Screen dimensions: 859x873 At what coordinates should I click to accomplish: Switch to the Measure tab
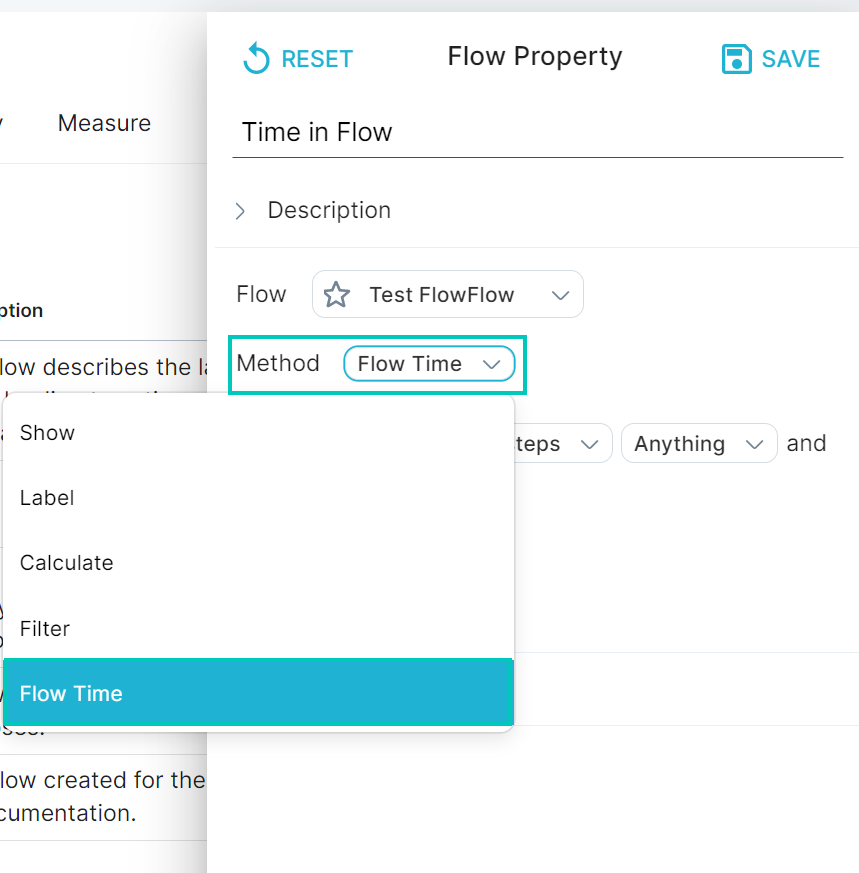(x=104, y=123)
